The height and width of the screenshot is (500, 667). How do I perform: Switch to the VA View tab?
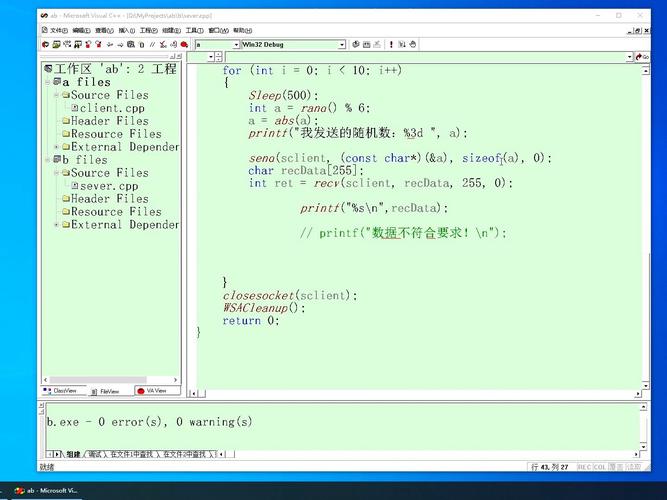point(152,391)
